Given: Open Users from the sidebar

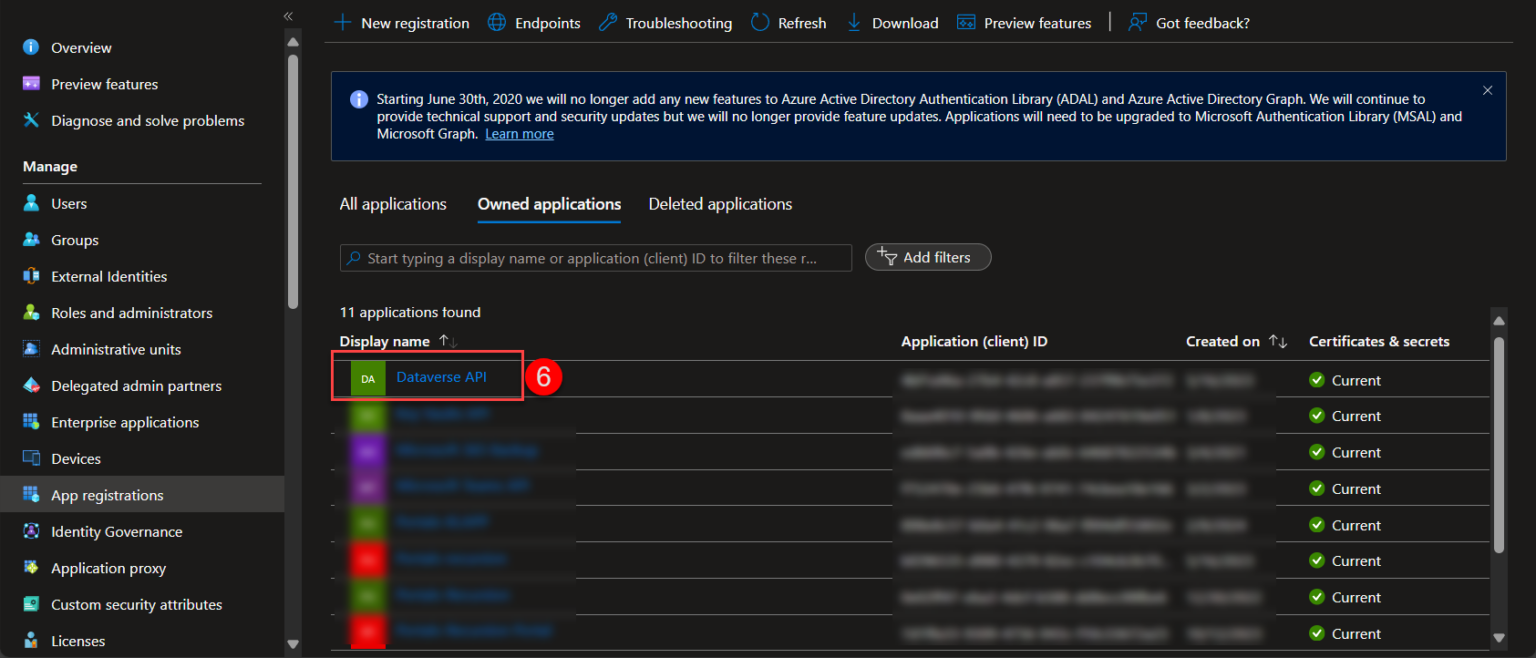Looking at the screenshot, I should tap(67, 203).
